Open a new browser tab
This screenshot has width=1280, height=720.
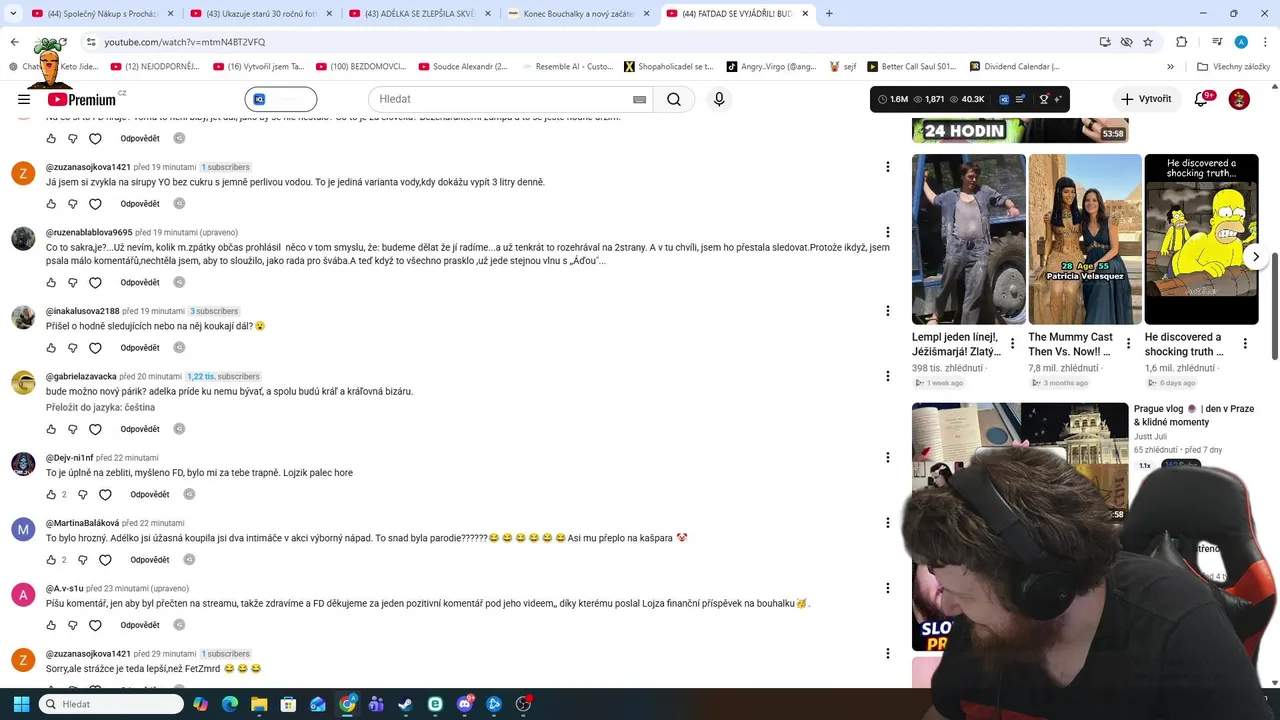click(829, 14)
